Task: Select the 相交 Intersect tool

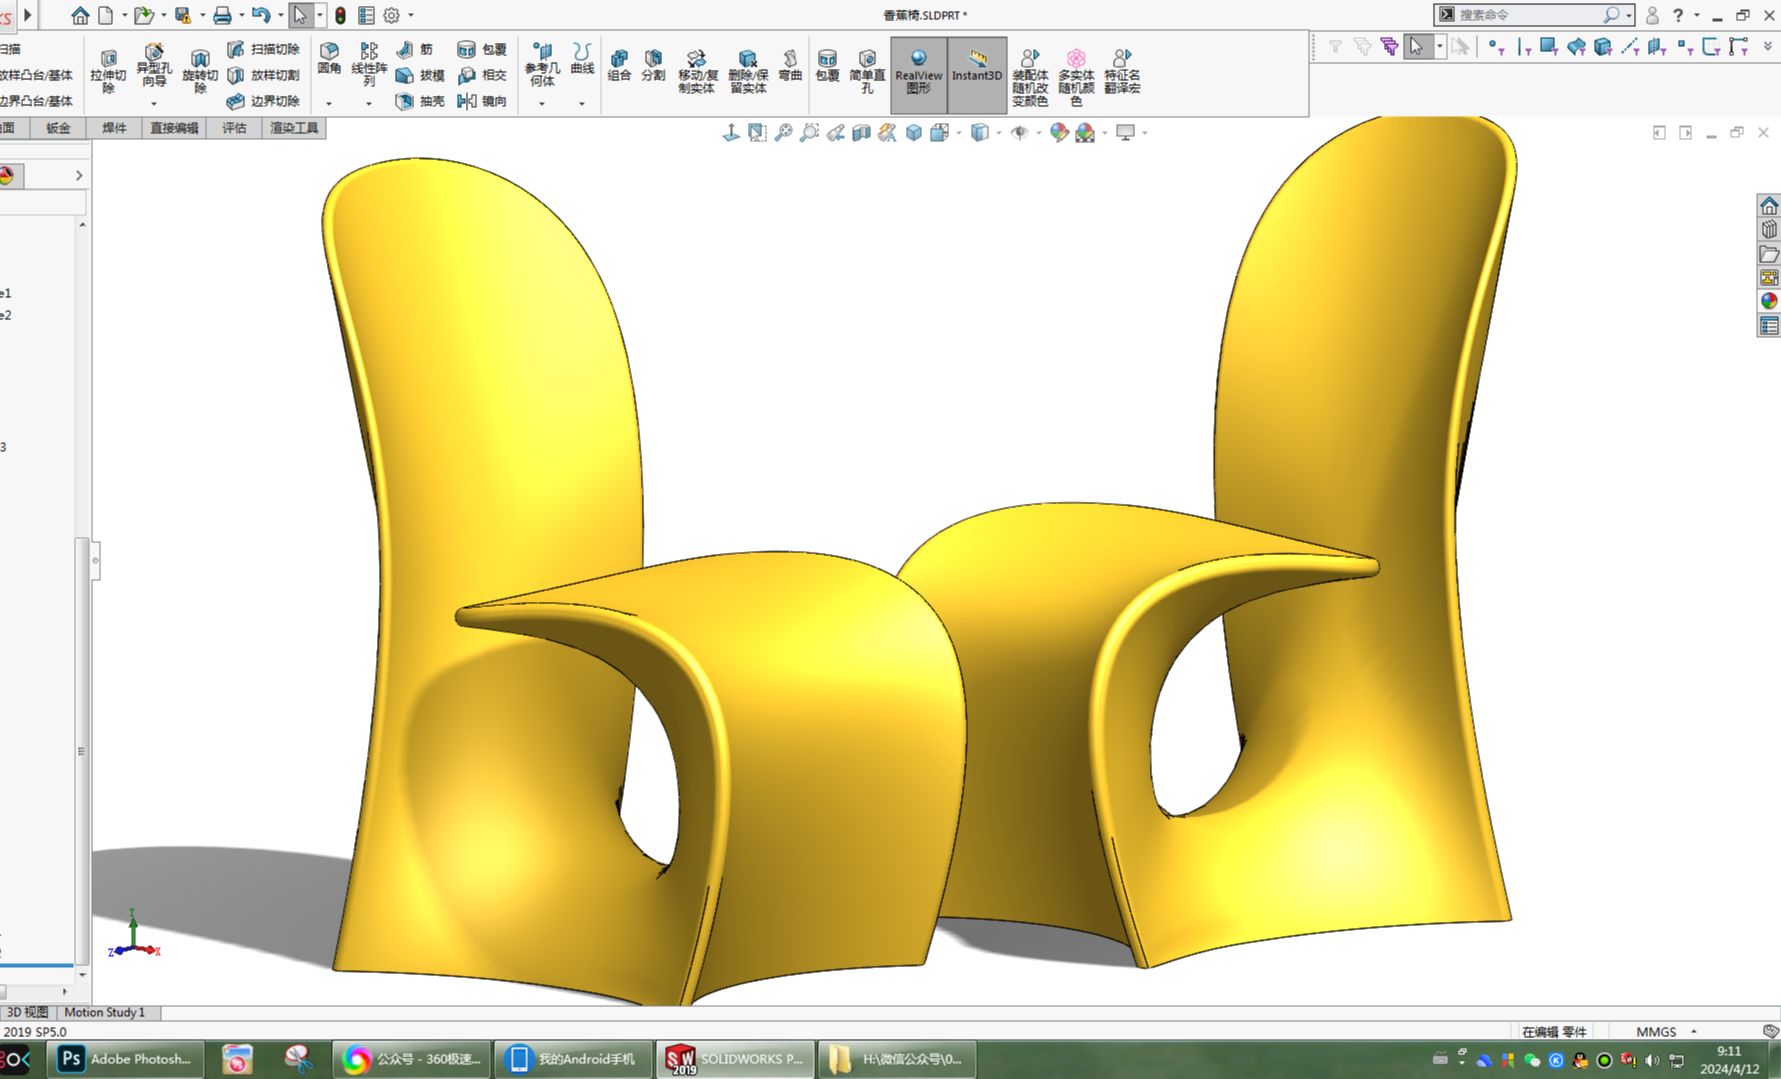Action: [x=482, y=75]
